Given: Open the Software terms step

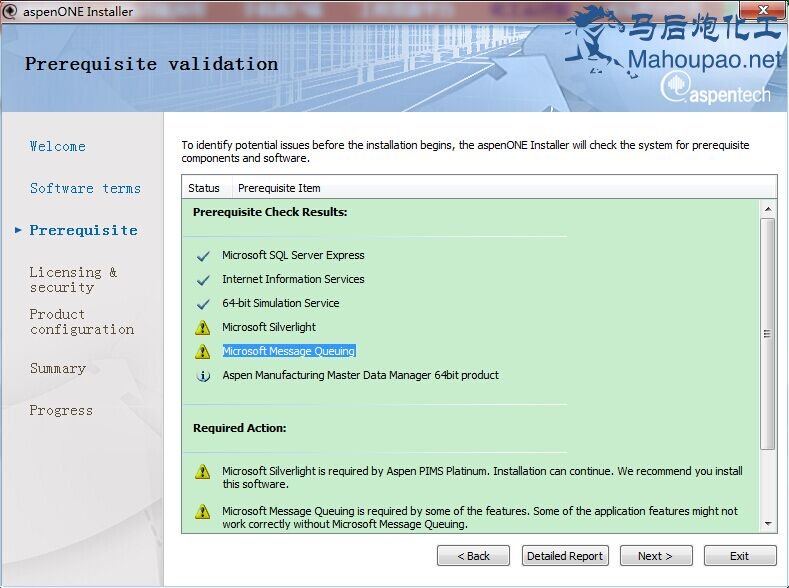Looking at the screenshot, I should (x=85, y=188).
